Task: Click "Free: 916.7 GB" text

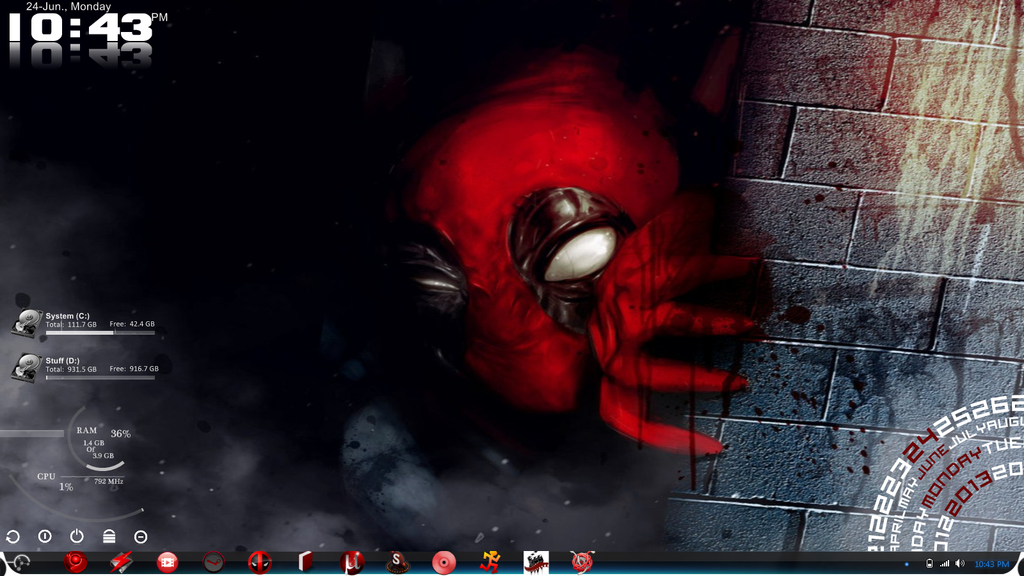Action: [x=134, y=369]
